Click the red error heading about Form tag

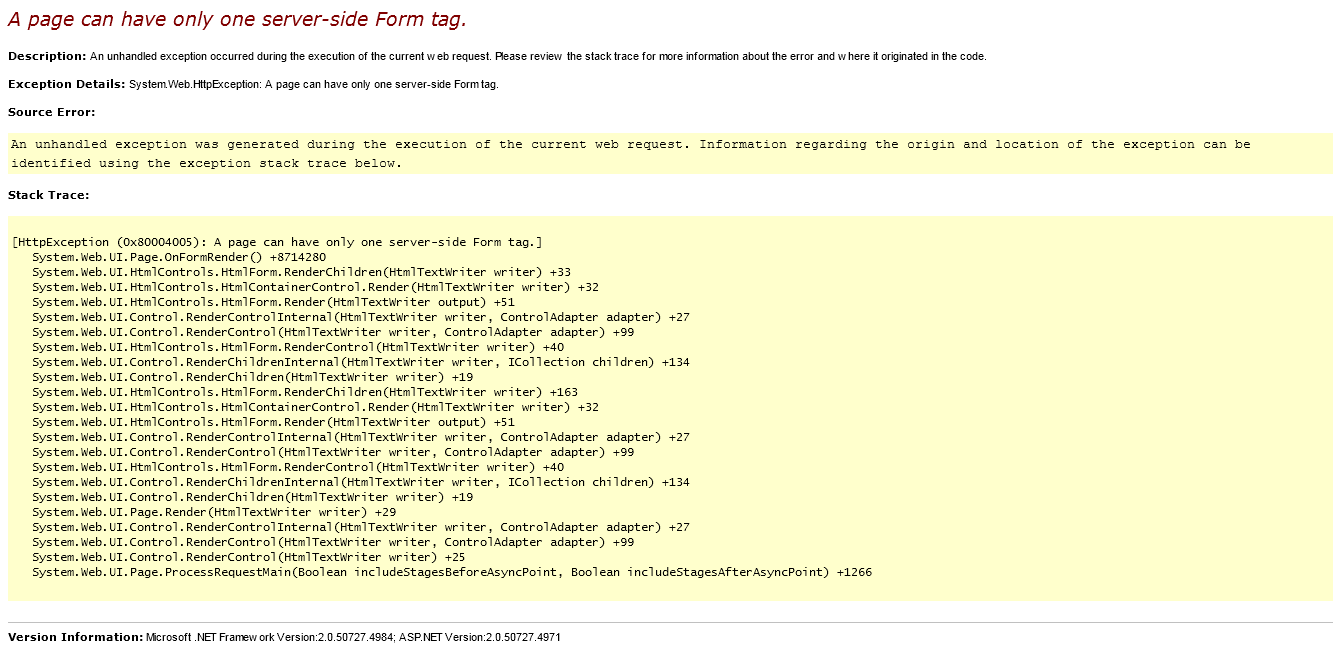tap(237, 20)
